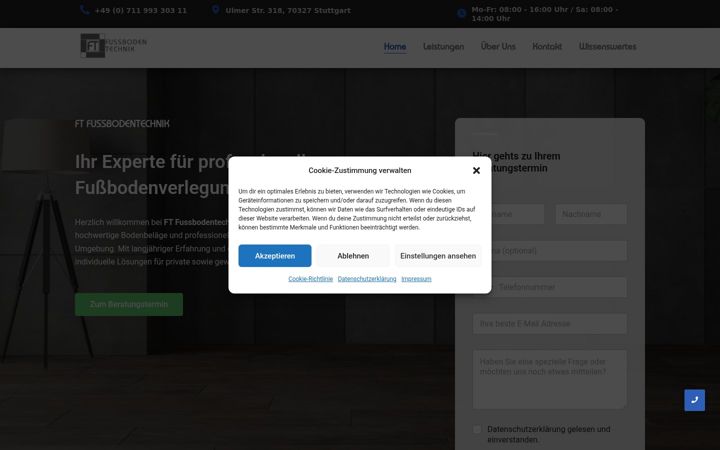Open the Leistungen menu item
This screenshot has height=450, width=720.
pyautogui.click(x=444, y=46)
